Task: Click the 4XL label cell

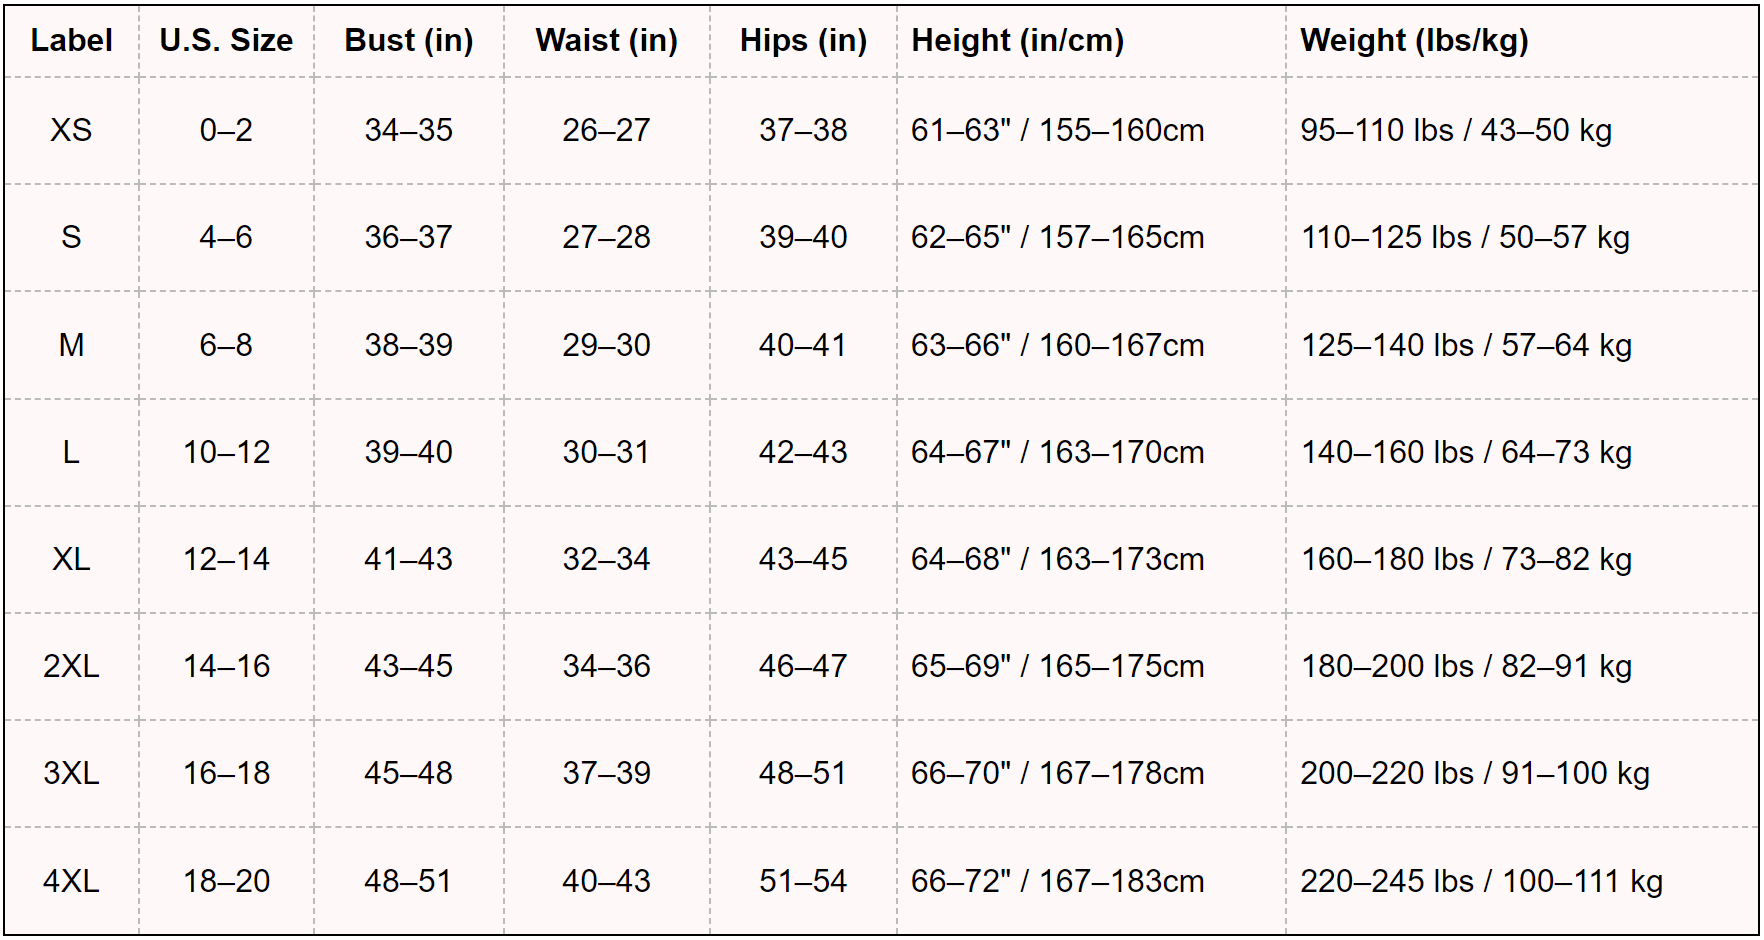Action: [x=71, y=881]
